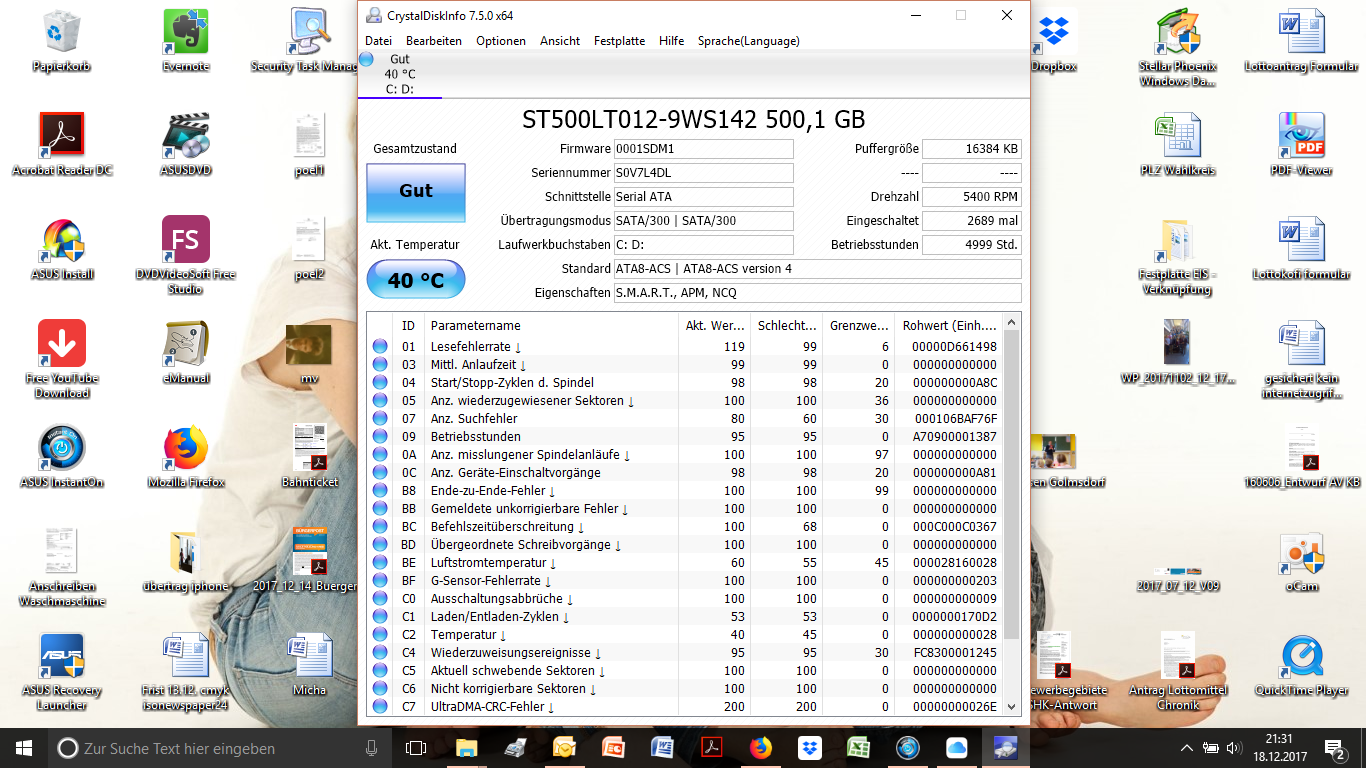Image resolution: width=1366 pixels, height=768 pixels.
Task: Open the Sprache(Language) menu
Action: click(749, 41)
